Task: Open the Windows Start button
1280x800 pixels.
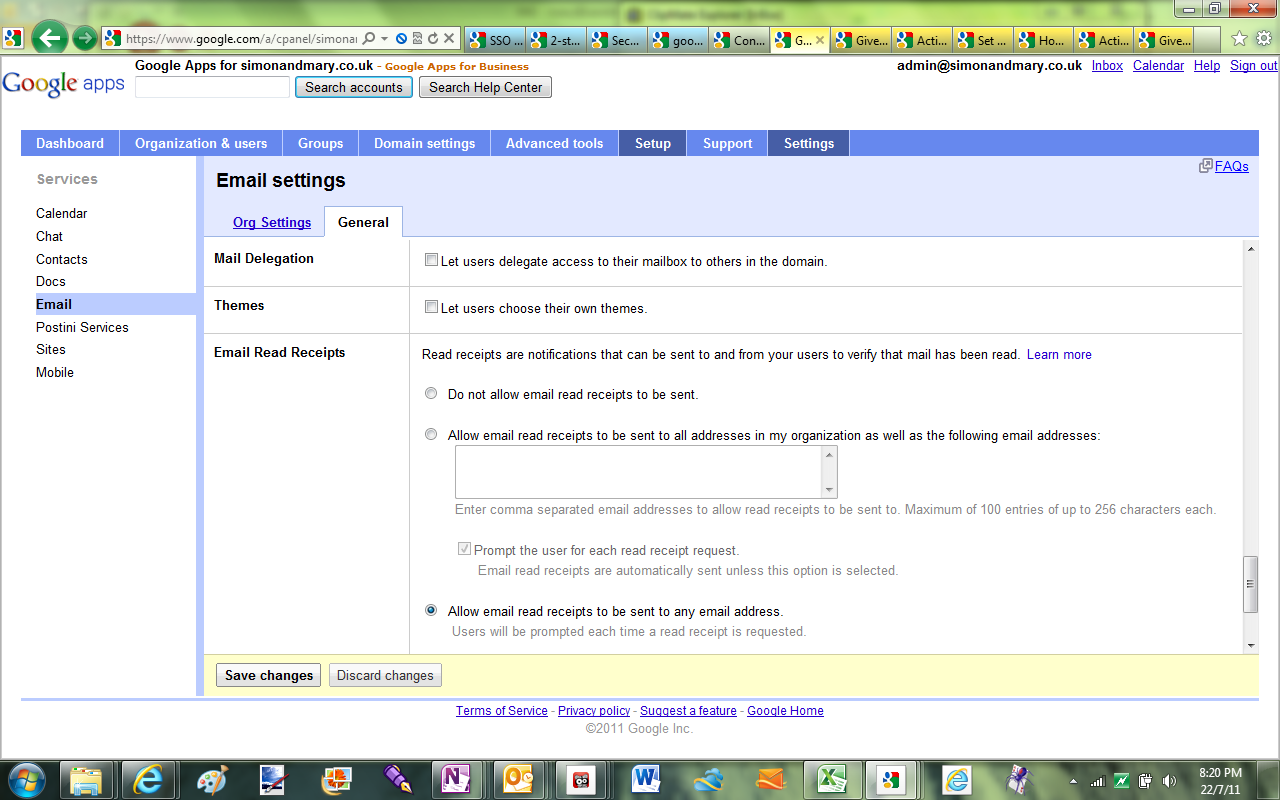Action: [x=27, y=779]
